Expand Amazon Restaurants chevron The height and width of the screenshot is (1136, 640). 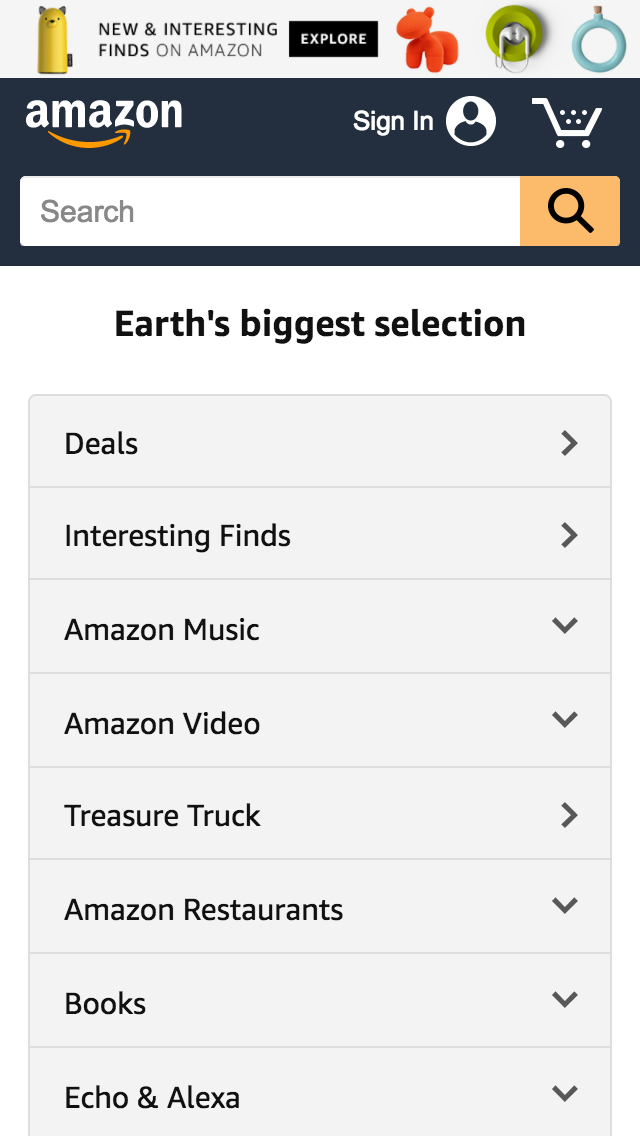point(565,907)
